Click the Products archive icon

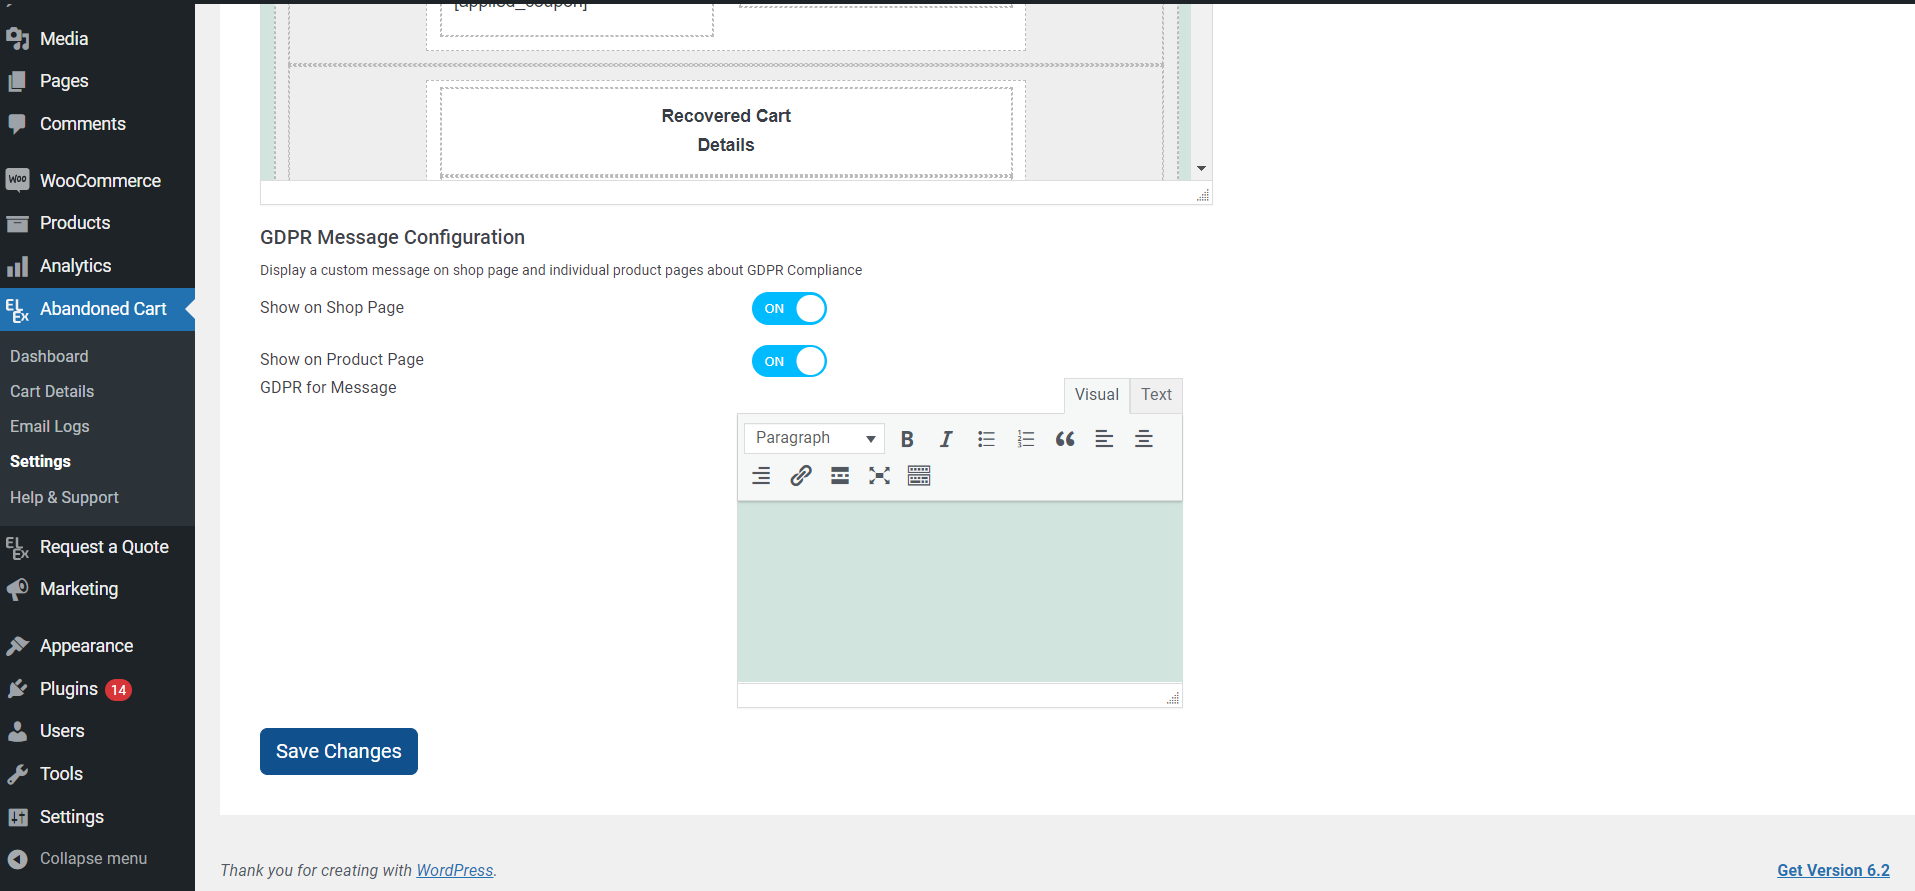[18, 223]
